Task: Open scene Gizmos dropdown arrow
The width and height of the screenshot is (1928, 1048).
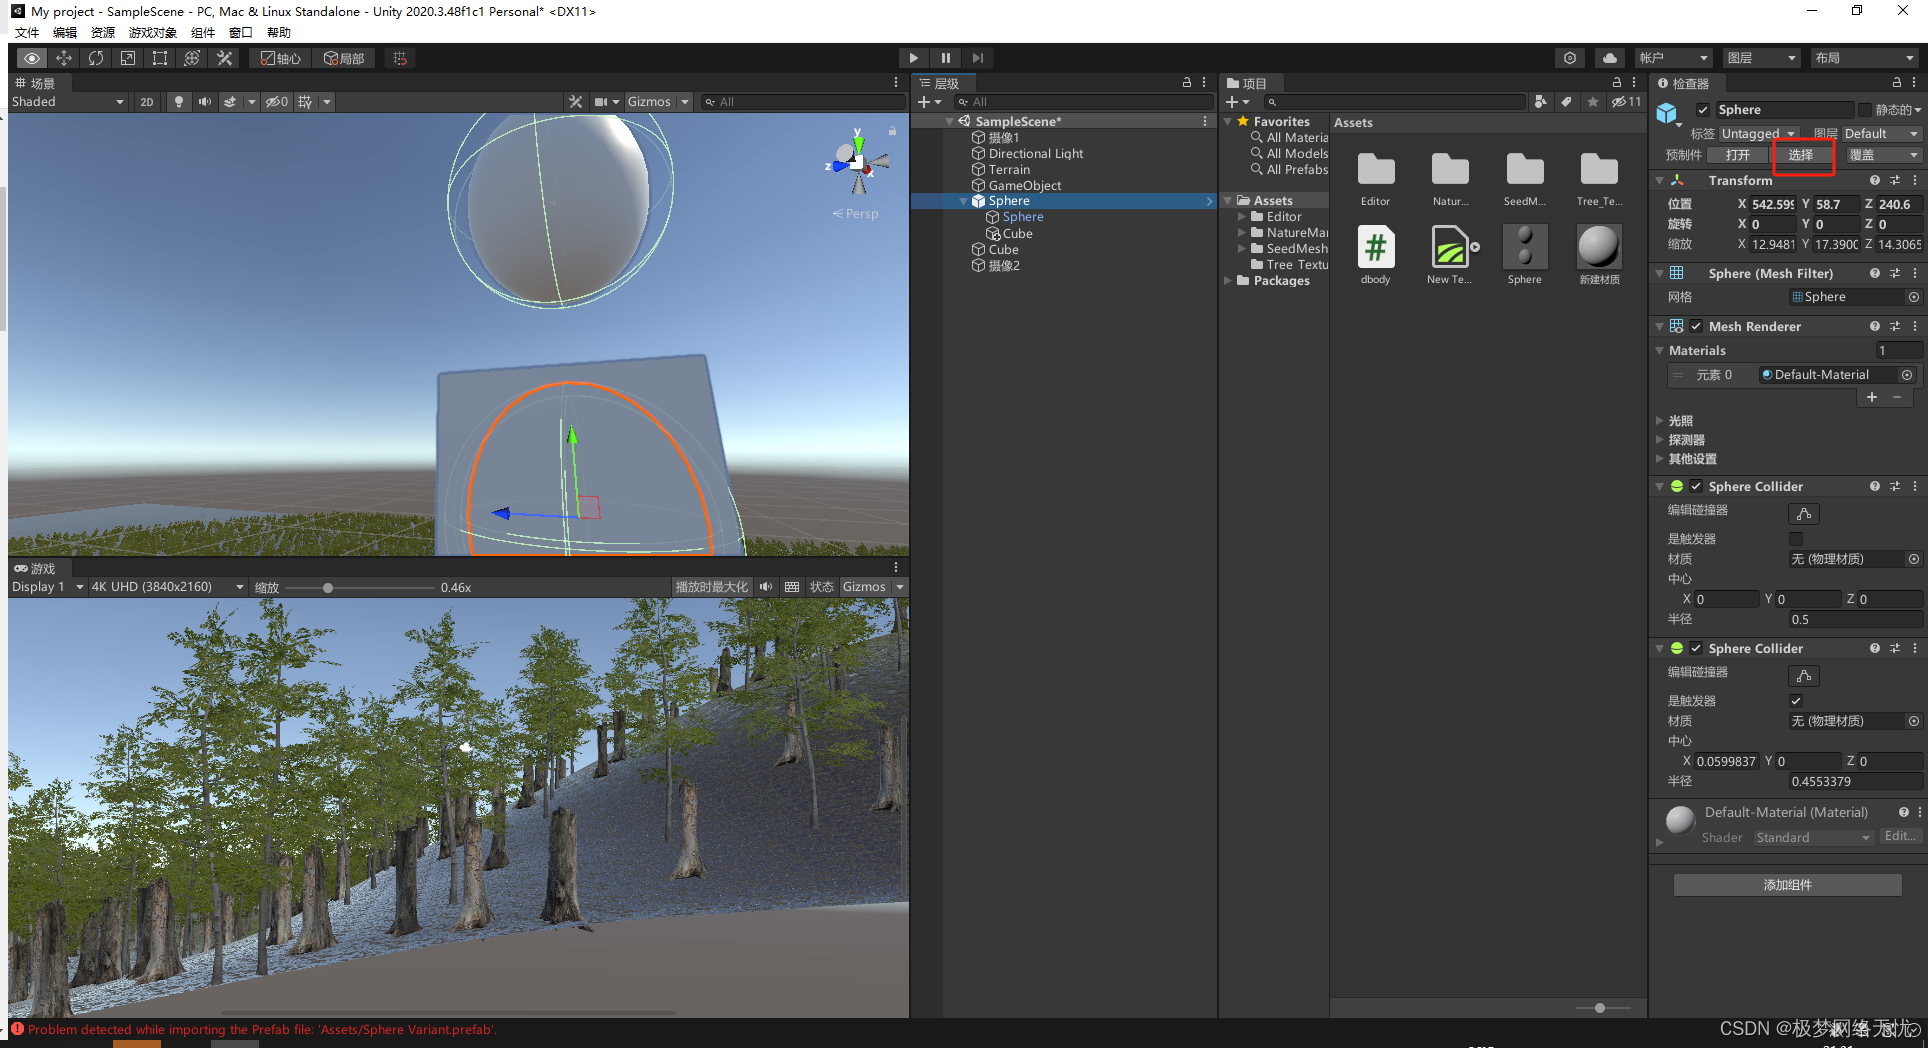Action: [685, 102]
